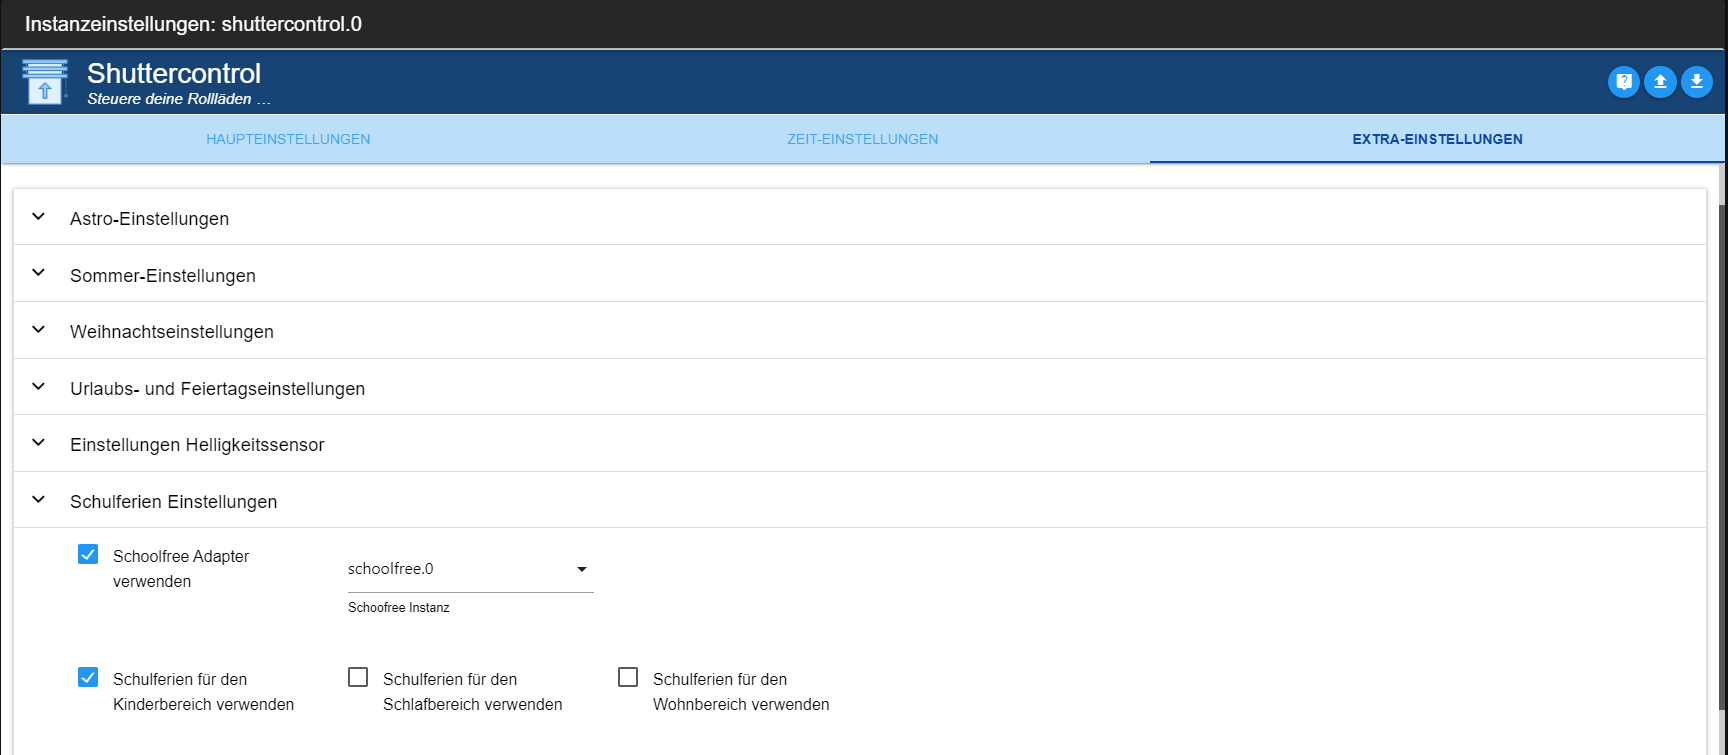This screenshot has width=1728, height=755.
Task: Enable Schulferien für den Wohnbereich
Action: [628, 677]
